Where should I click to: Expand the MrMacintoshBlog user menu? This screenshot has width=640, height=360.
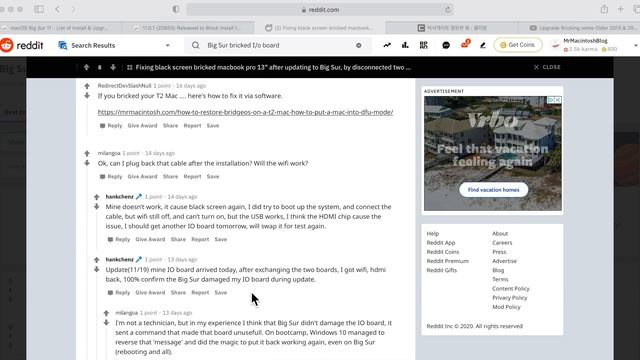594,45
